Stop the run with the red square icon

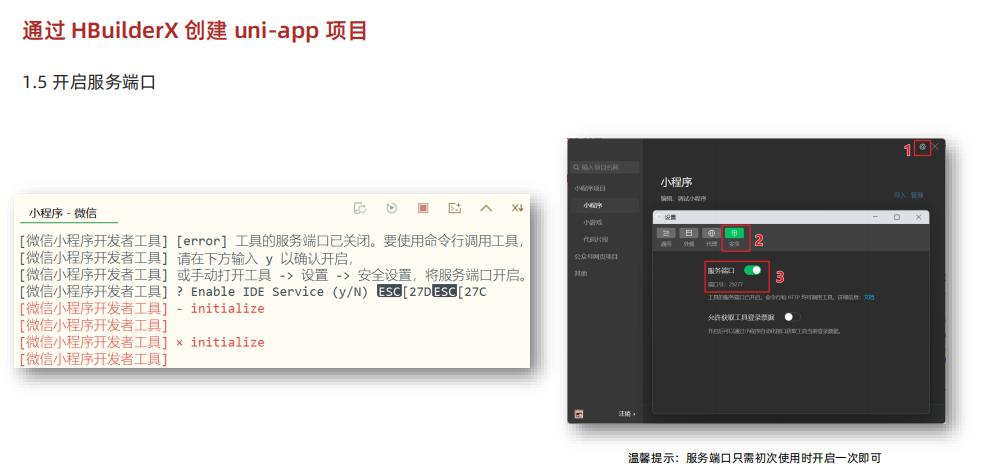pos(423,208)
